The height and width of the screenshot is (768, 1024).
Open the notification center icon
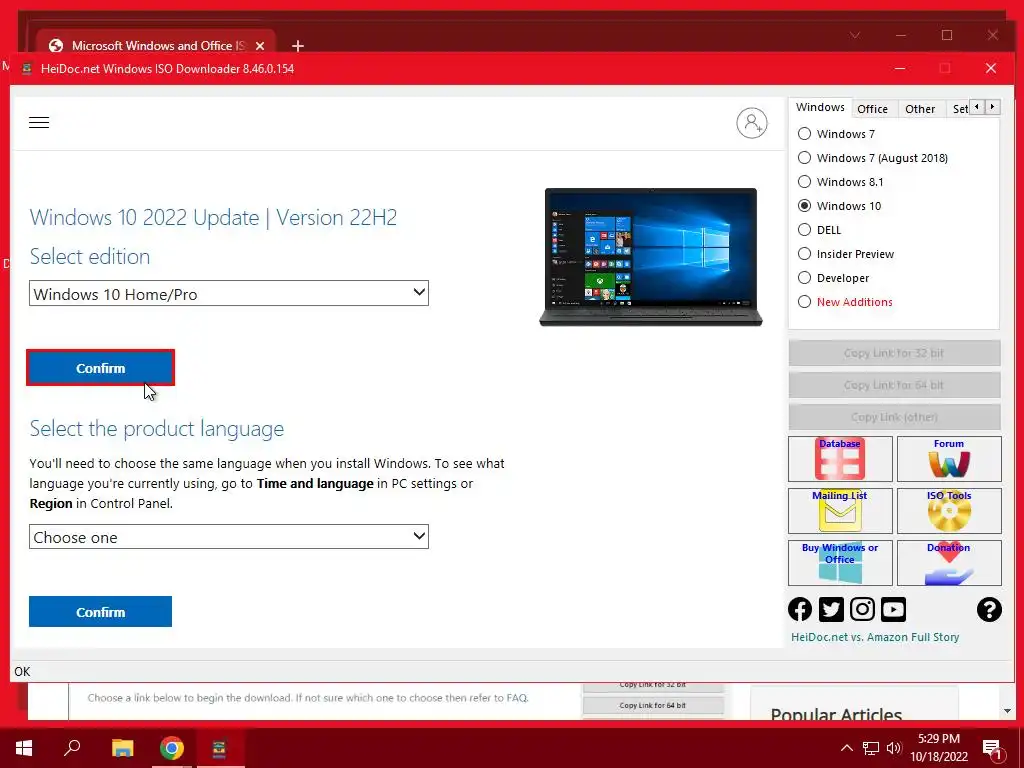pyautogui.click(x=992, y=748)
